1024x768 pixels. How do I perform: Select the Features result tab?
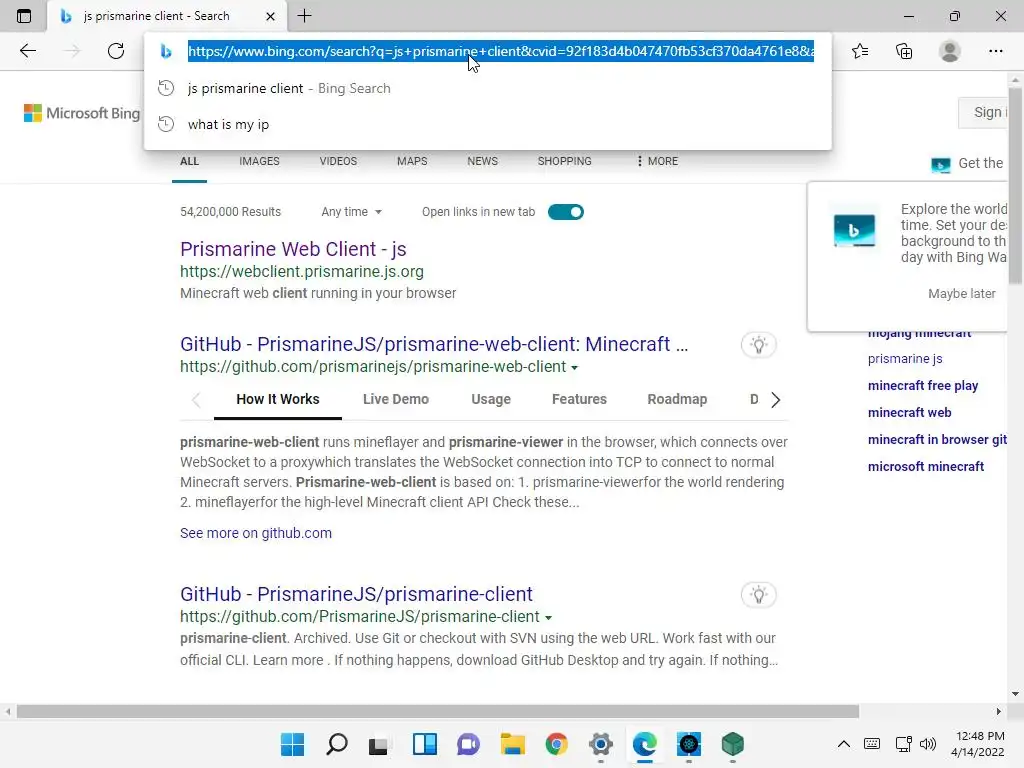[579, 399]
